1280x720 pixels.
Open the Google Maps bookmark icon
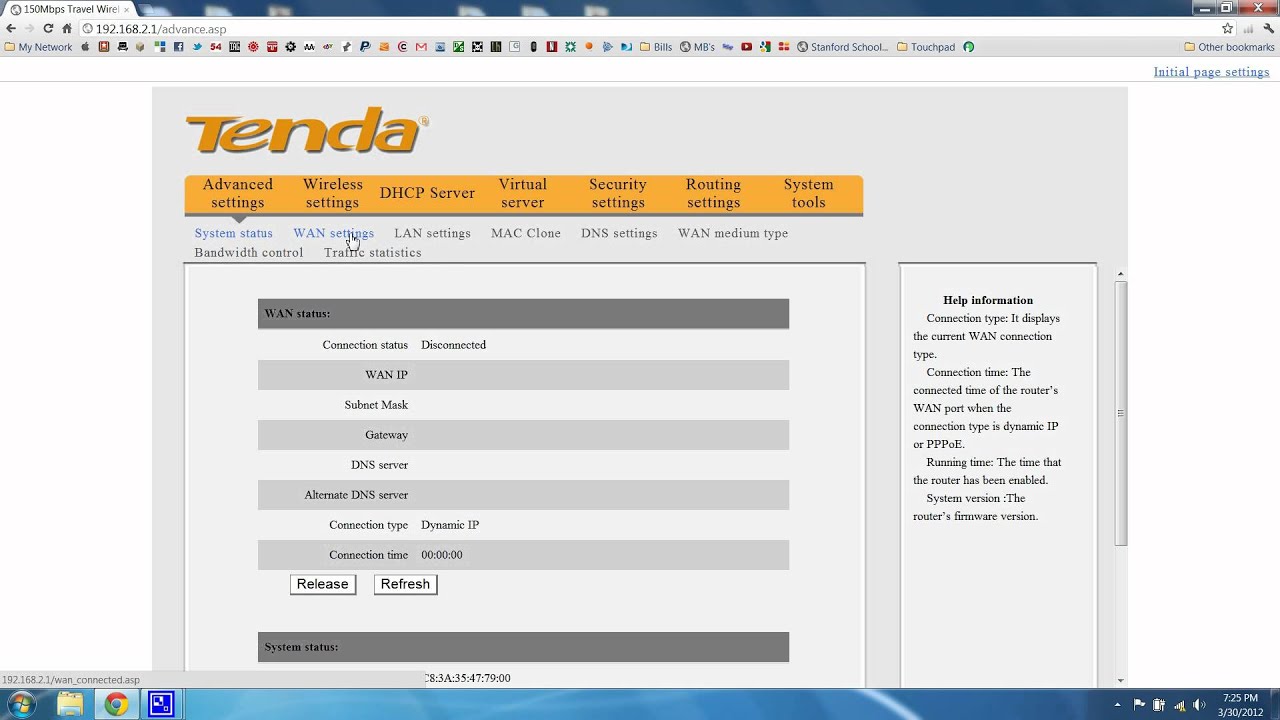(765, 47)
